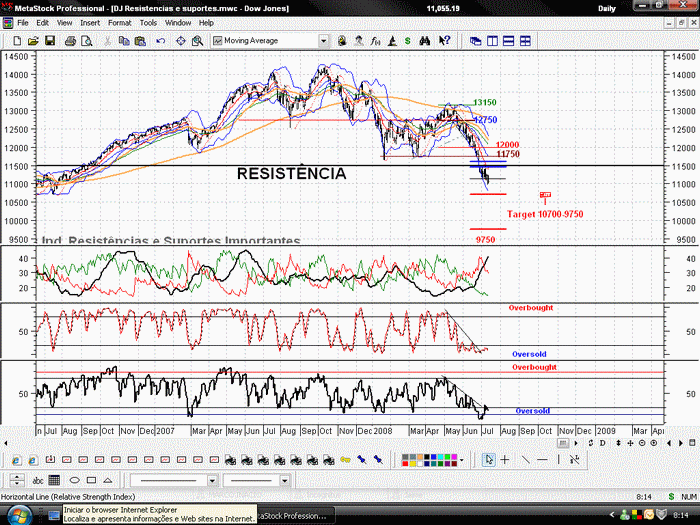
Task: Click the grid table icon beside abc
Action: (54, 480)
